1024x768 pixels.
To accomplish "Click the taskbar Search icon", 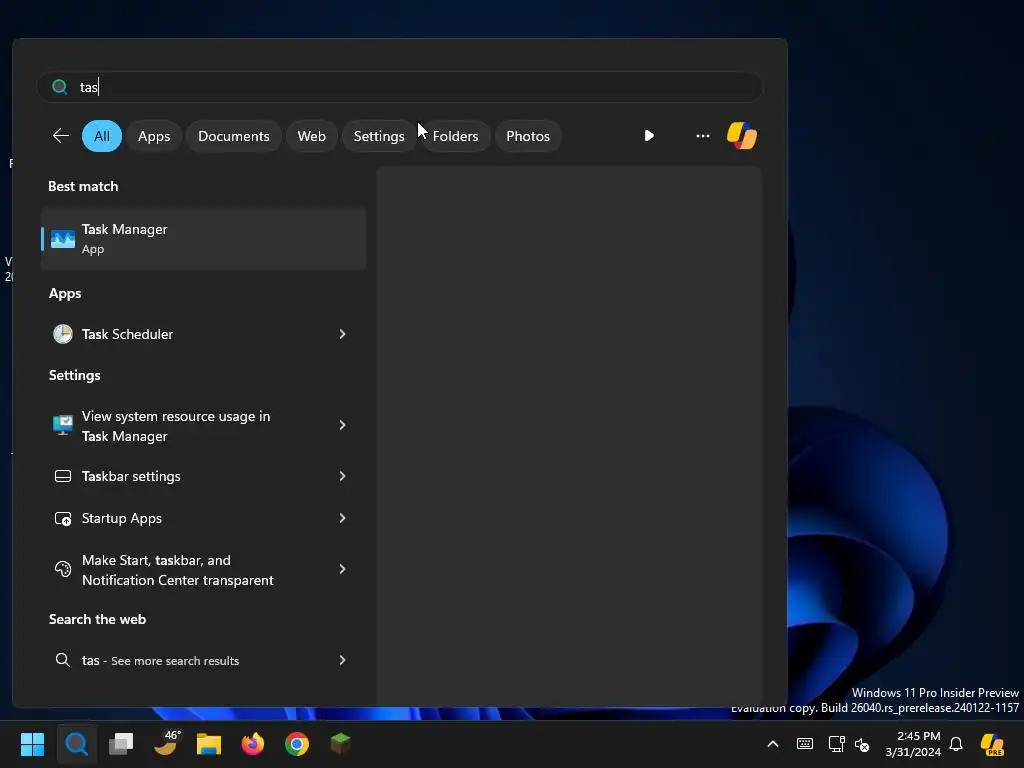I will coord(76,744).
